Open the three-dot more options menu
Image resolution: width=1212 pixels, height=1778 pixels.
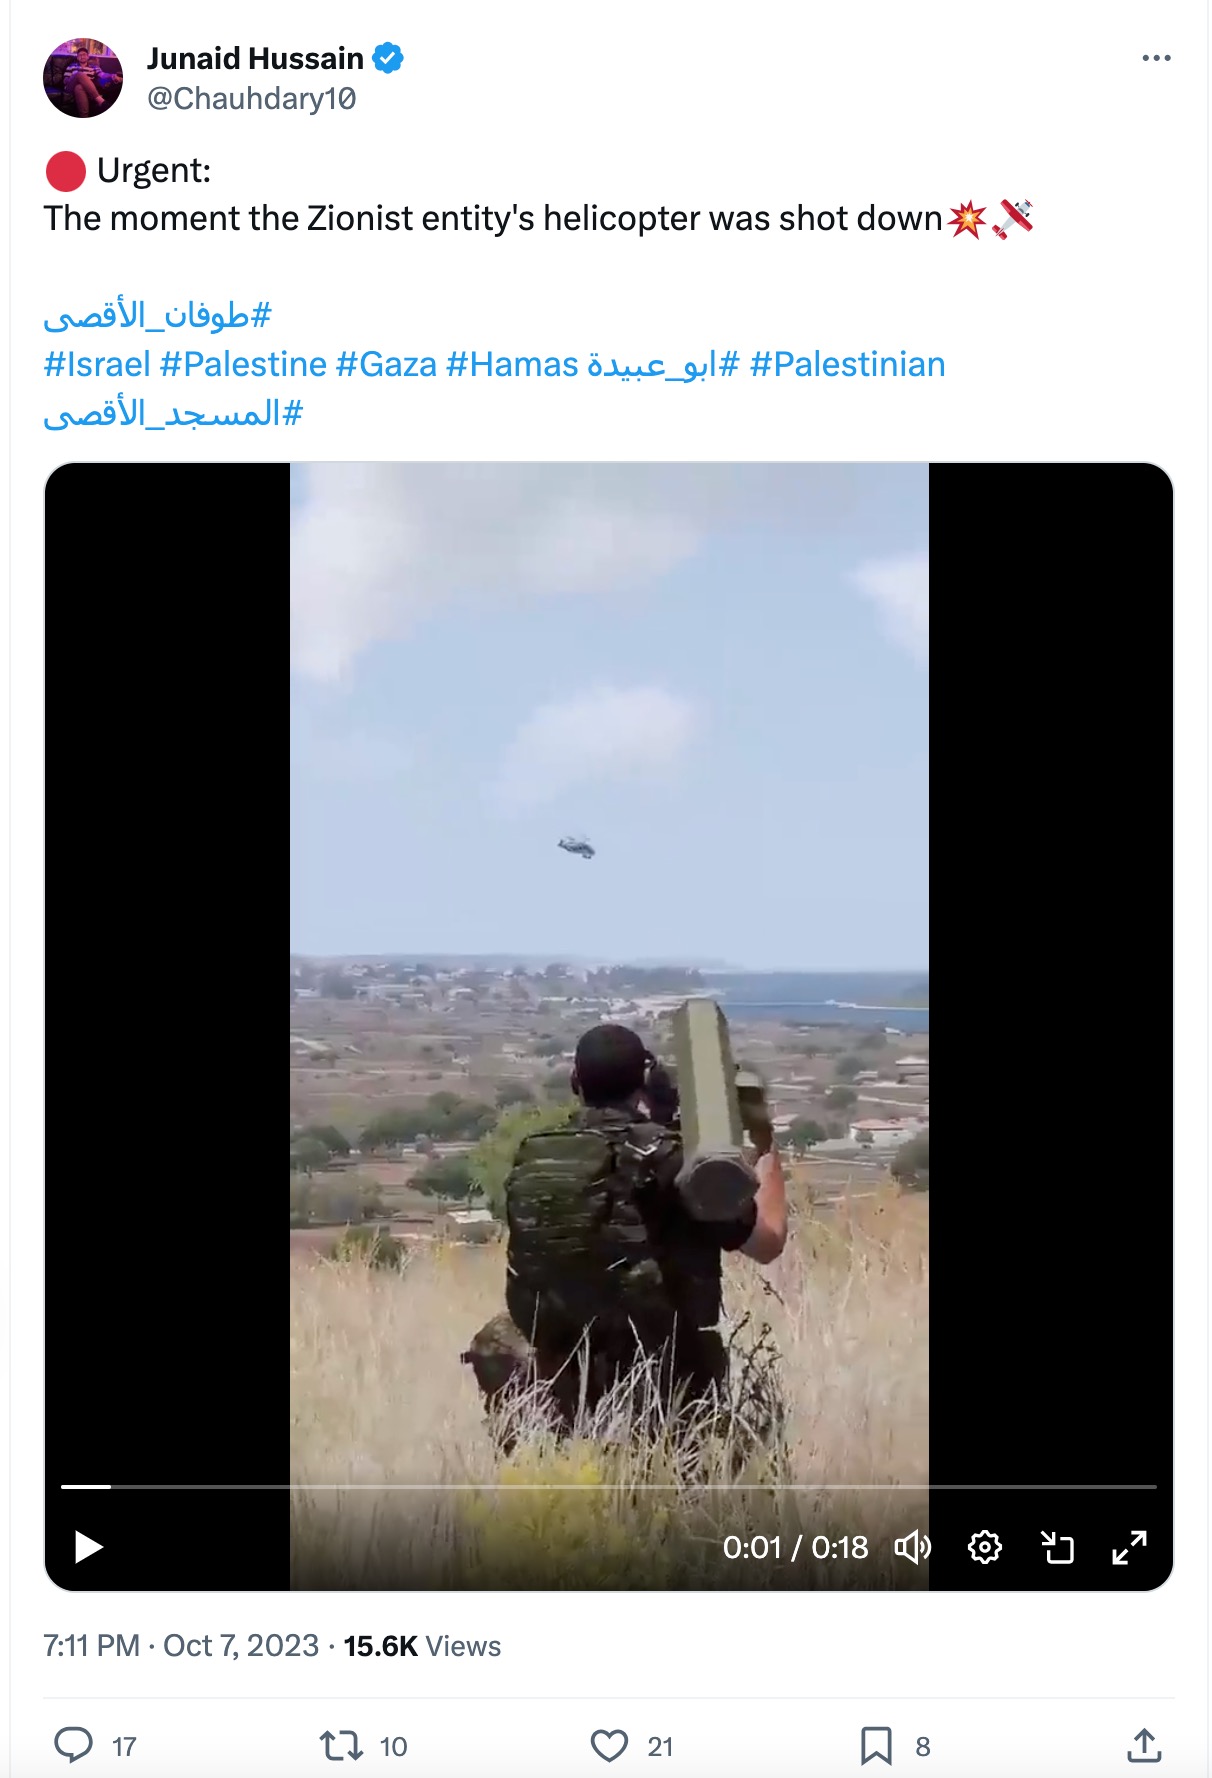[1156, 58]
